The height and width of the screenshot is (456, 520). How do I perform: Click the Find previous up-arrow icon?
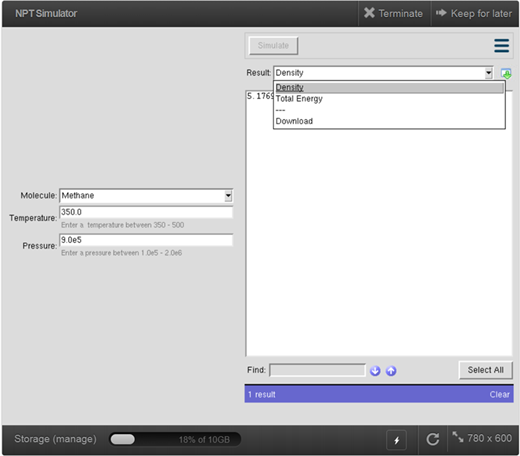click(x=391, y=371)
